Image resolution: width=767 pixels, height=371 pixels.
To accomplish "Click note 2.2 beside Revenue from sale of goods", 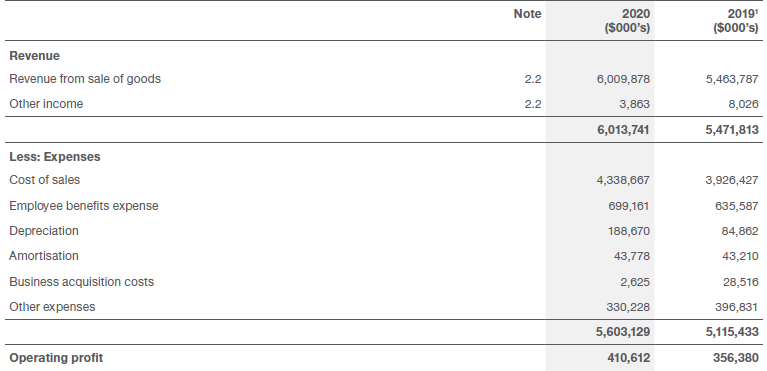I will coord(533,79).
